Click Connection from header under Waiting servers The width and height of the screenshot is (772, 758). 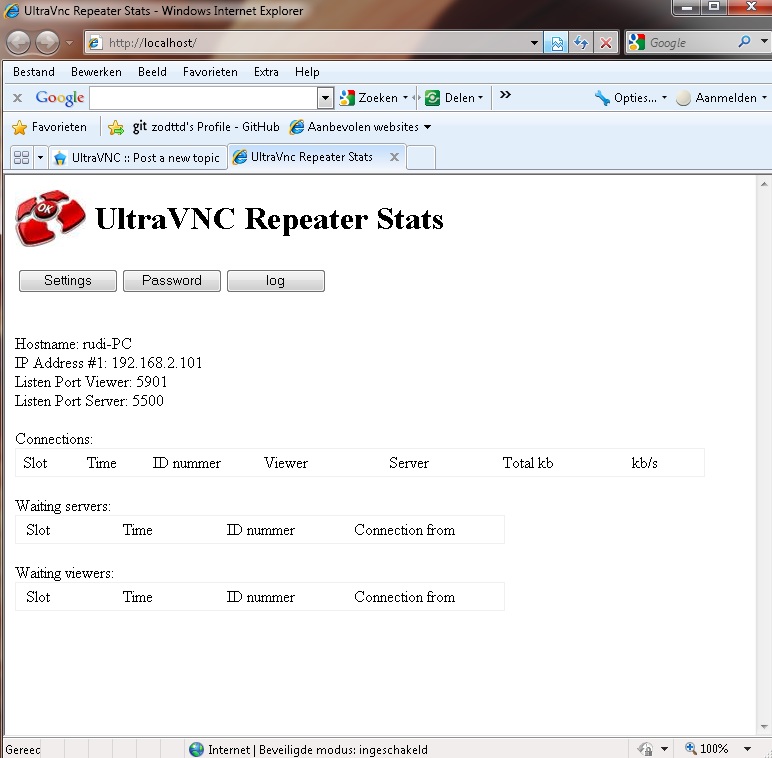[405, 530]
